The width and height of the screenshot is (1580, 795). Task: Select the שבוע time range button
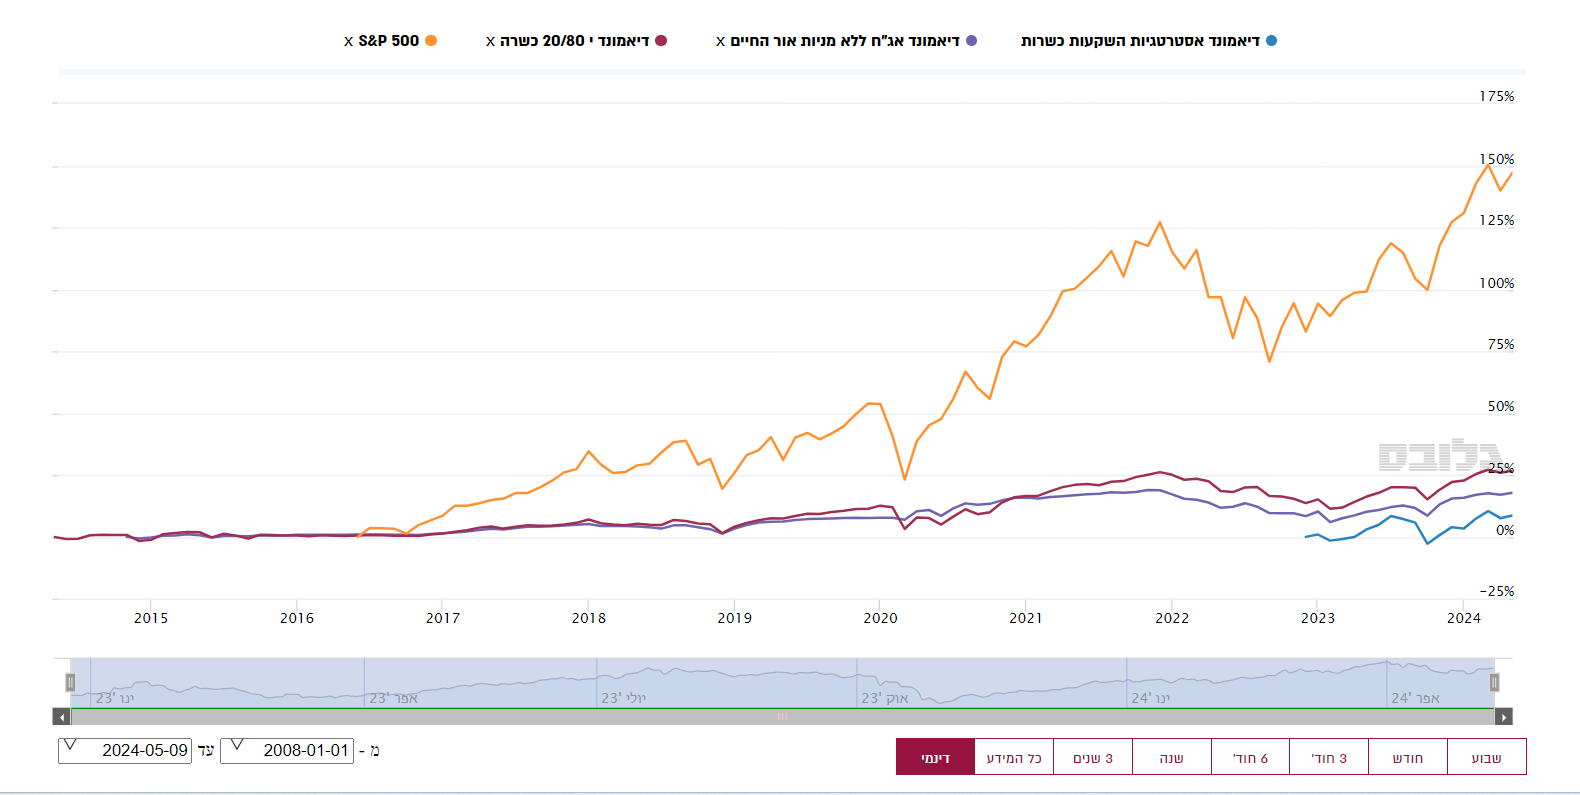(1486, 757)
